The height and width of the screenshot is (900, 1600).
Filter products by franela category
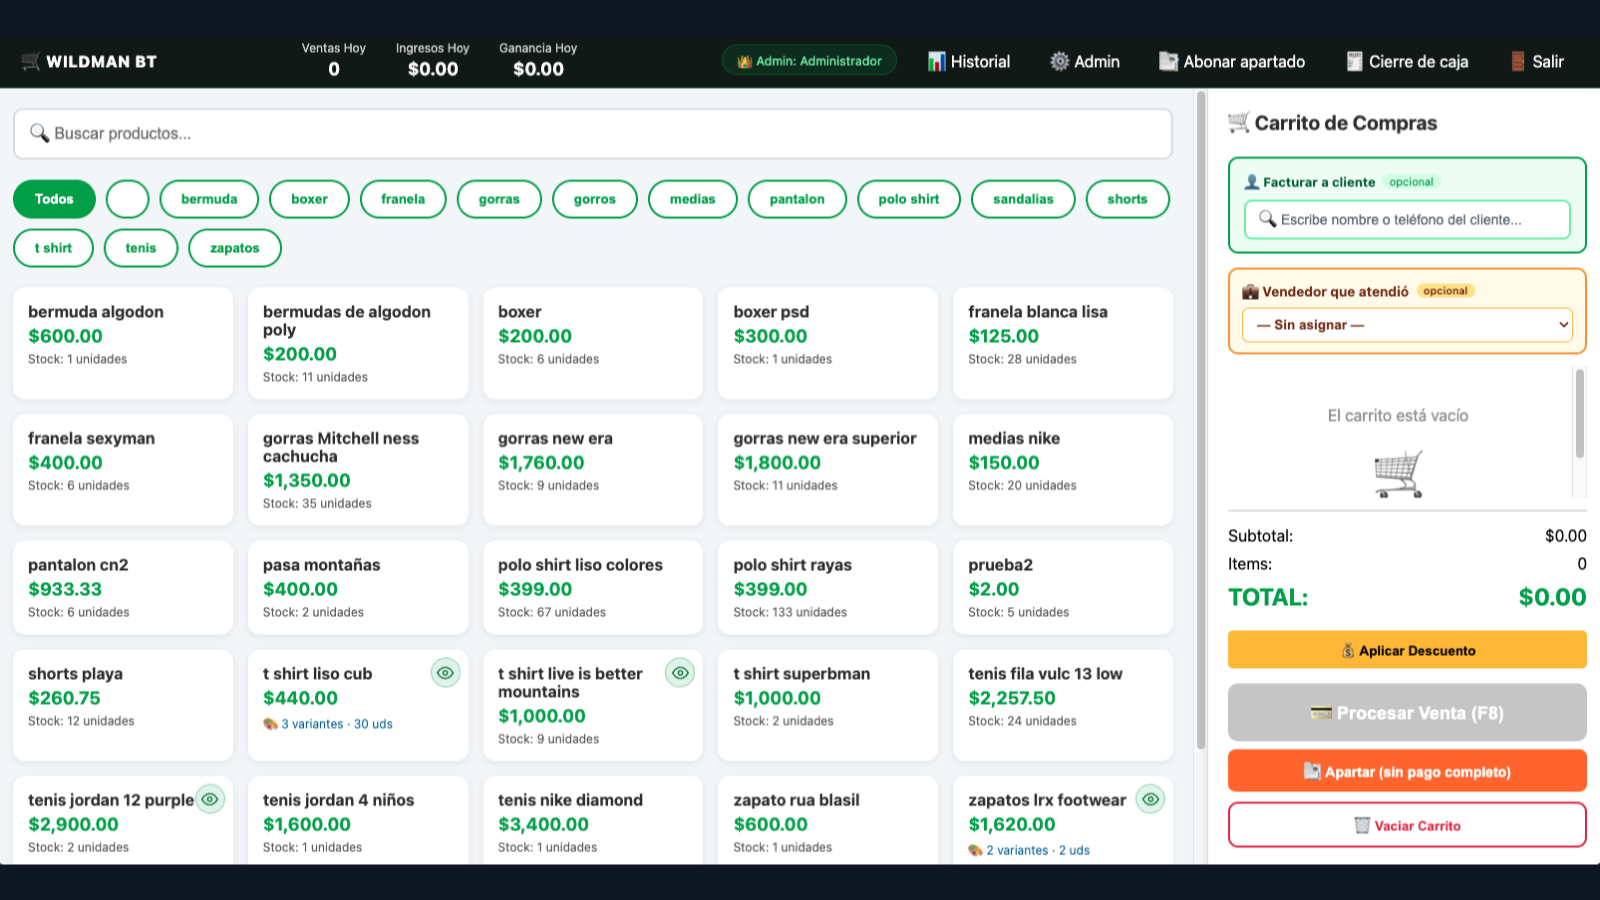pos(403,199)
